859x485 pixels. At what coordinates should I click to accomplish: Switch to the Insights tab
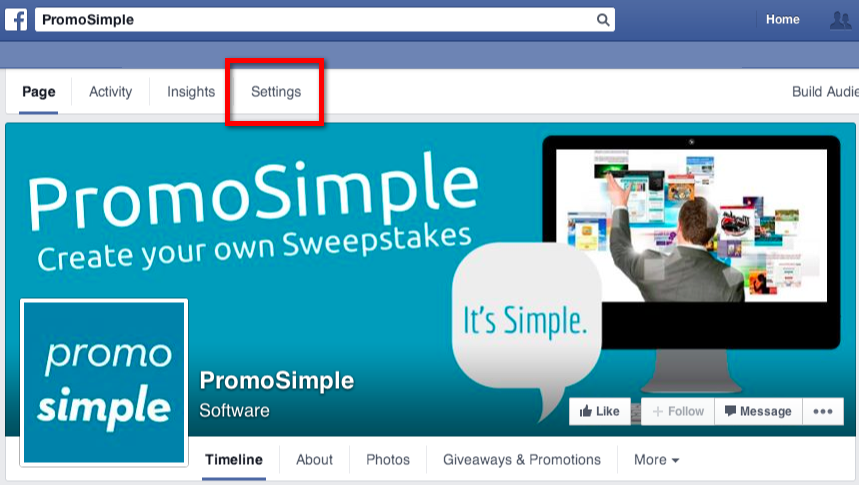[191, 92]
